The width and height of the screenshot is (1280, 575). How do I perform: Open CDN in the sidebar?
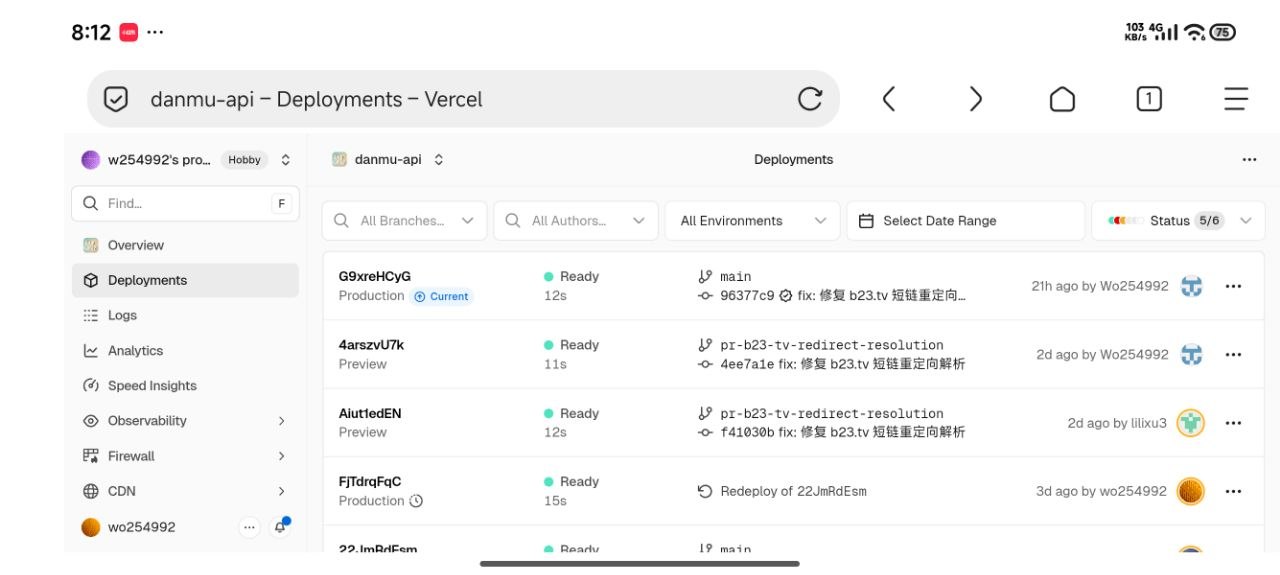[185, 491]
